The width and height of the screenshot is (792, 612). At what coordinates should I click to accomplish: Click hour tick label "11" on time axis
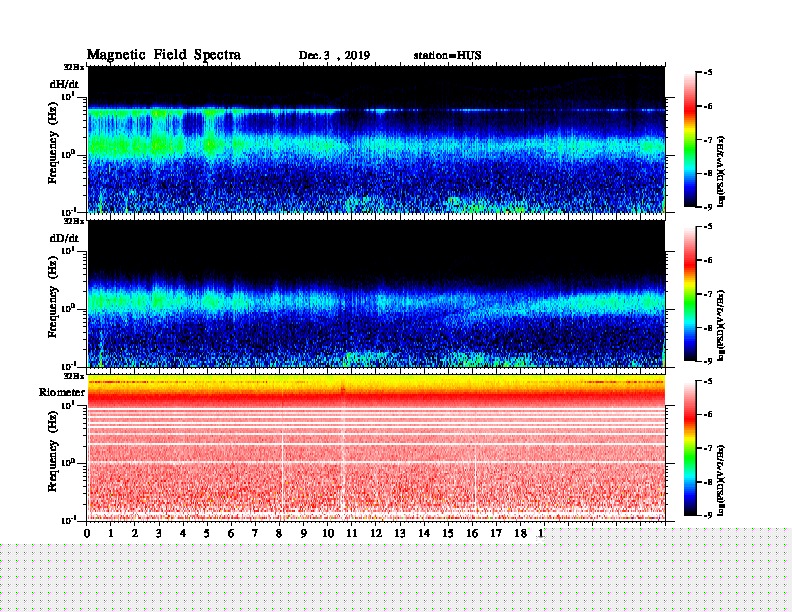pyautogui.click(x=352, y=533)
